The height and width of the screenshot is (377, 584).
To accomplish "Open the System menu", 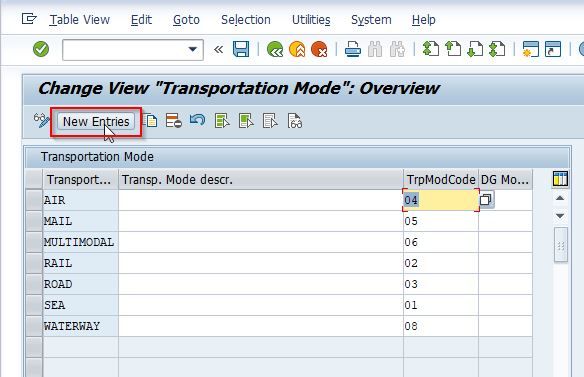I will coord(371,20).
